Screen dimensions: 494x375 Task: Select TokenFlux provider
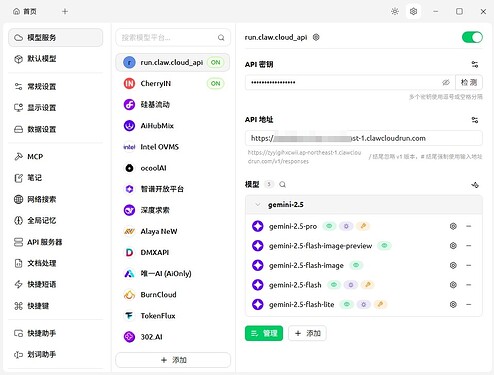(x=173, y=316)
